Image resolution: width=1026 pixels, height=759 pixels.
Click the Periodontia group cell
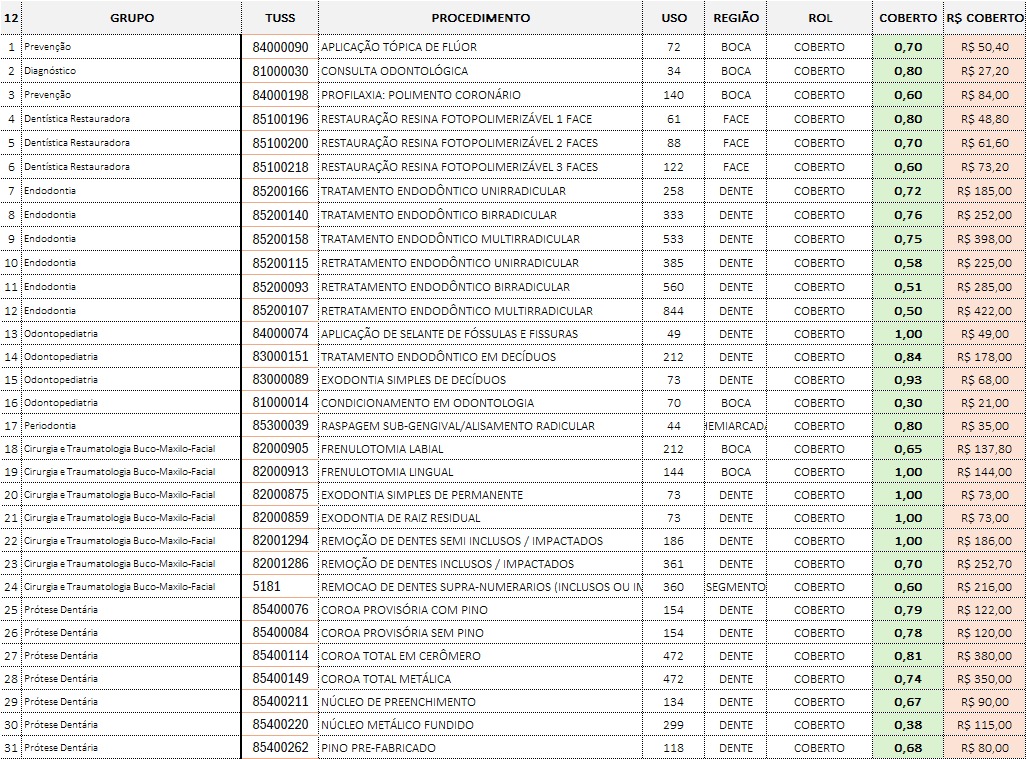point(51,426)
